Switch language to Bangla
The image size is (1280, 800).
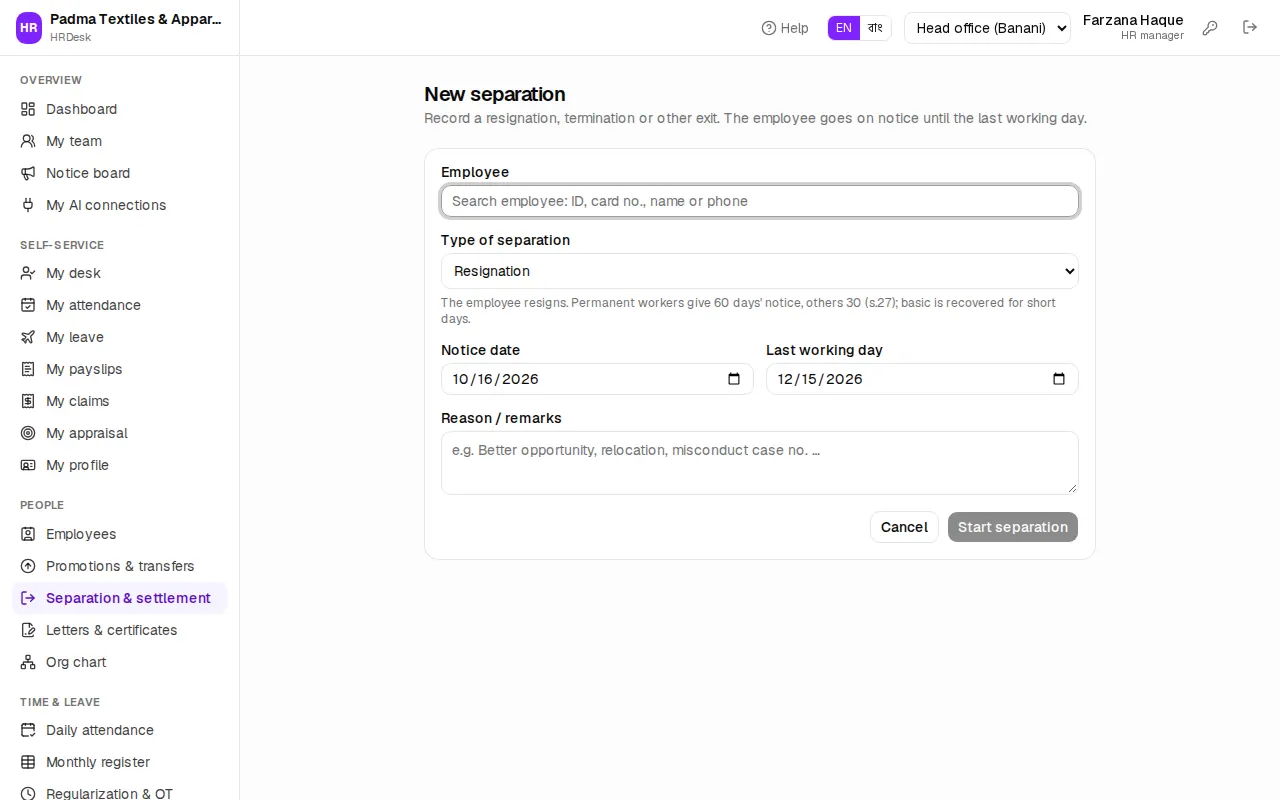[x=875, y=28]
